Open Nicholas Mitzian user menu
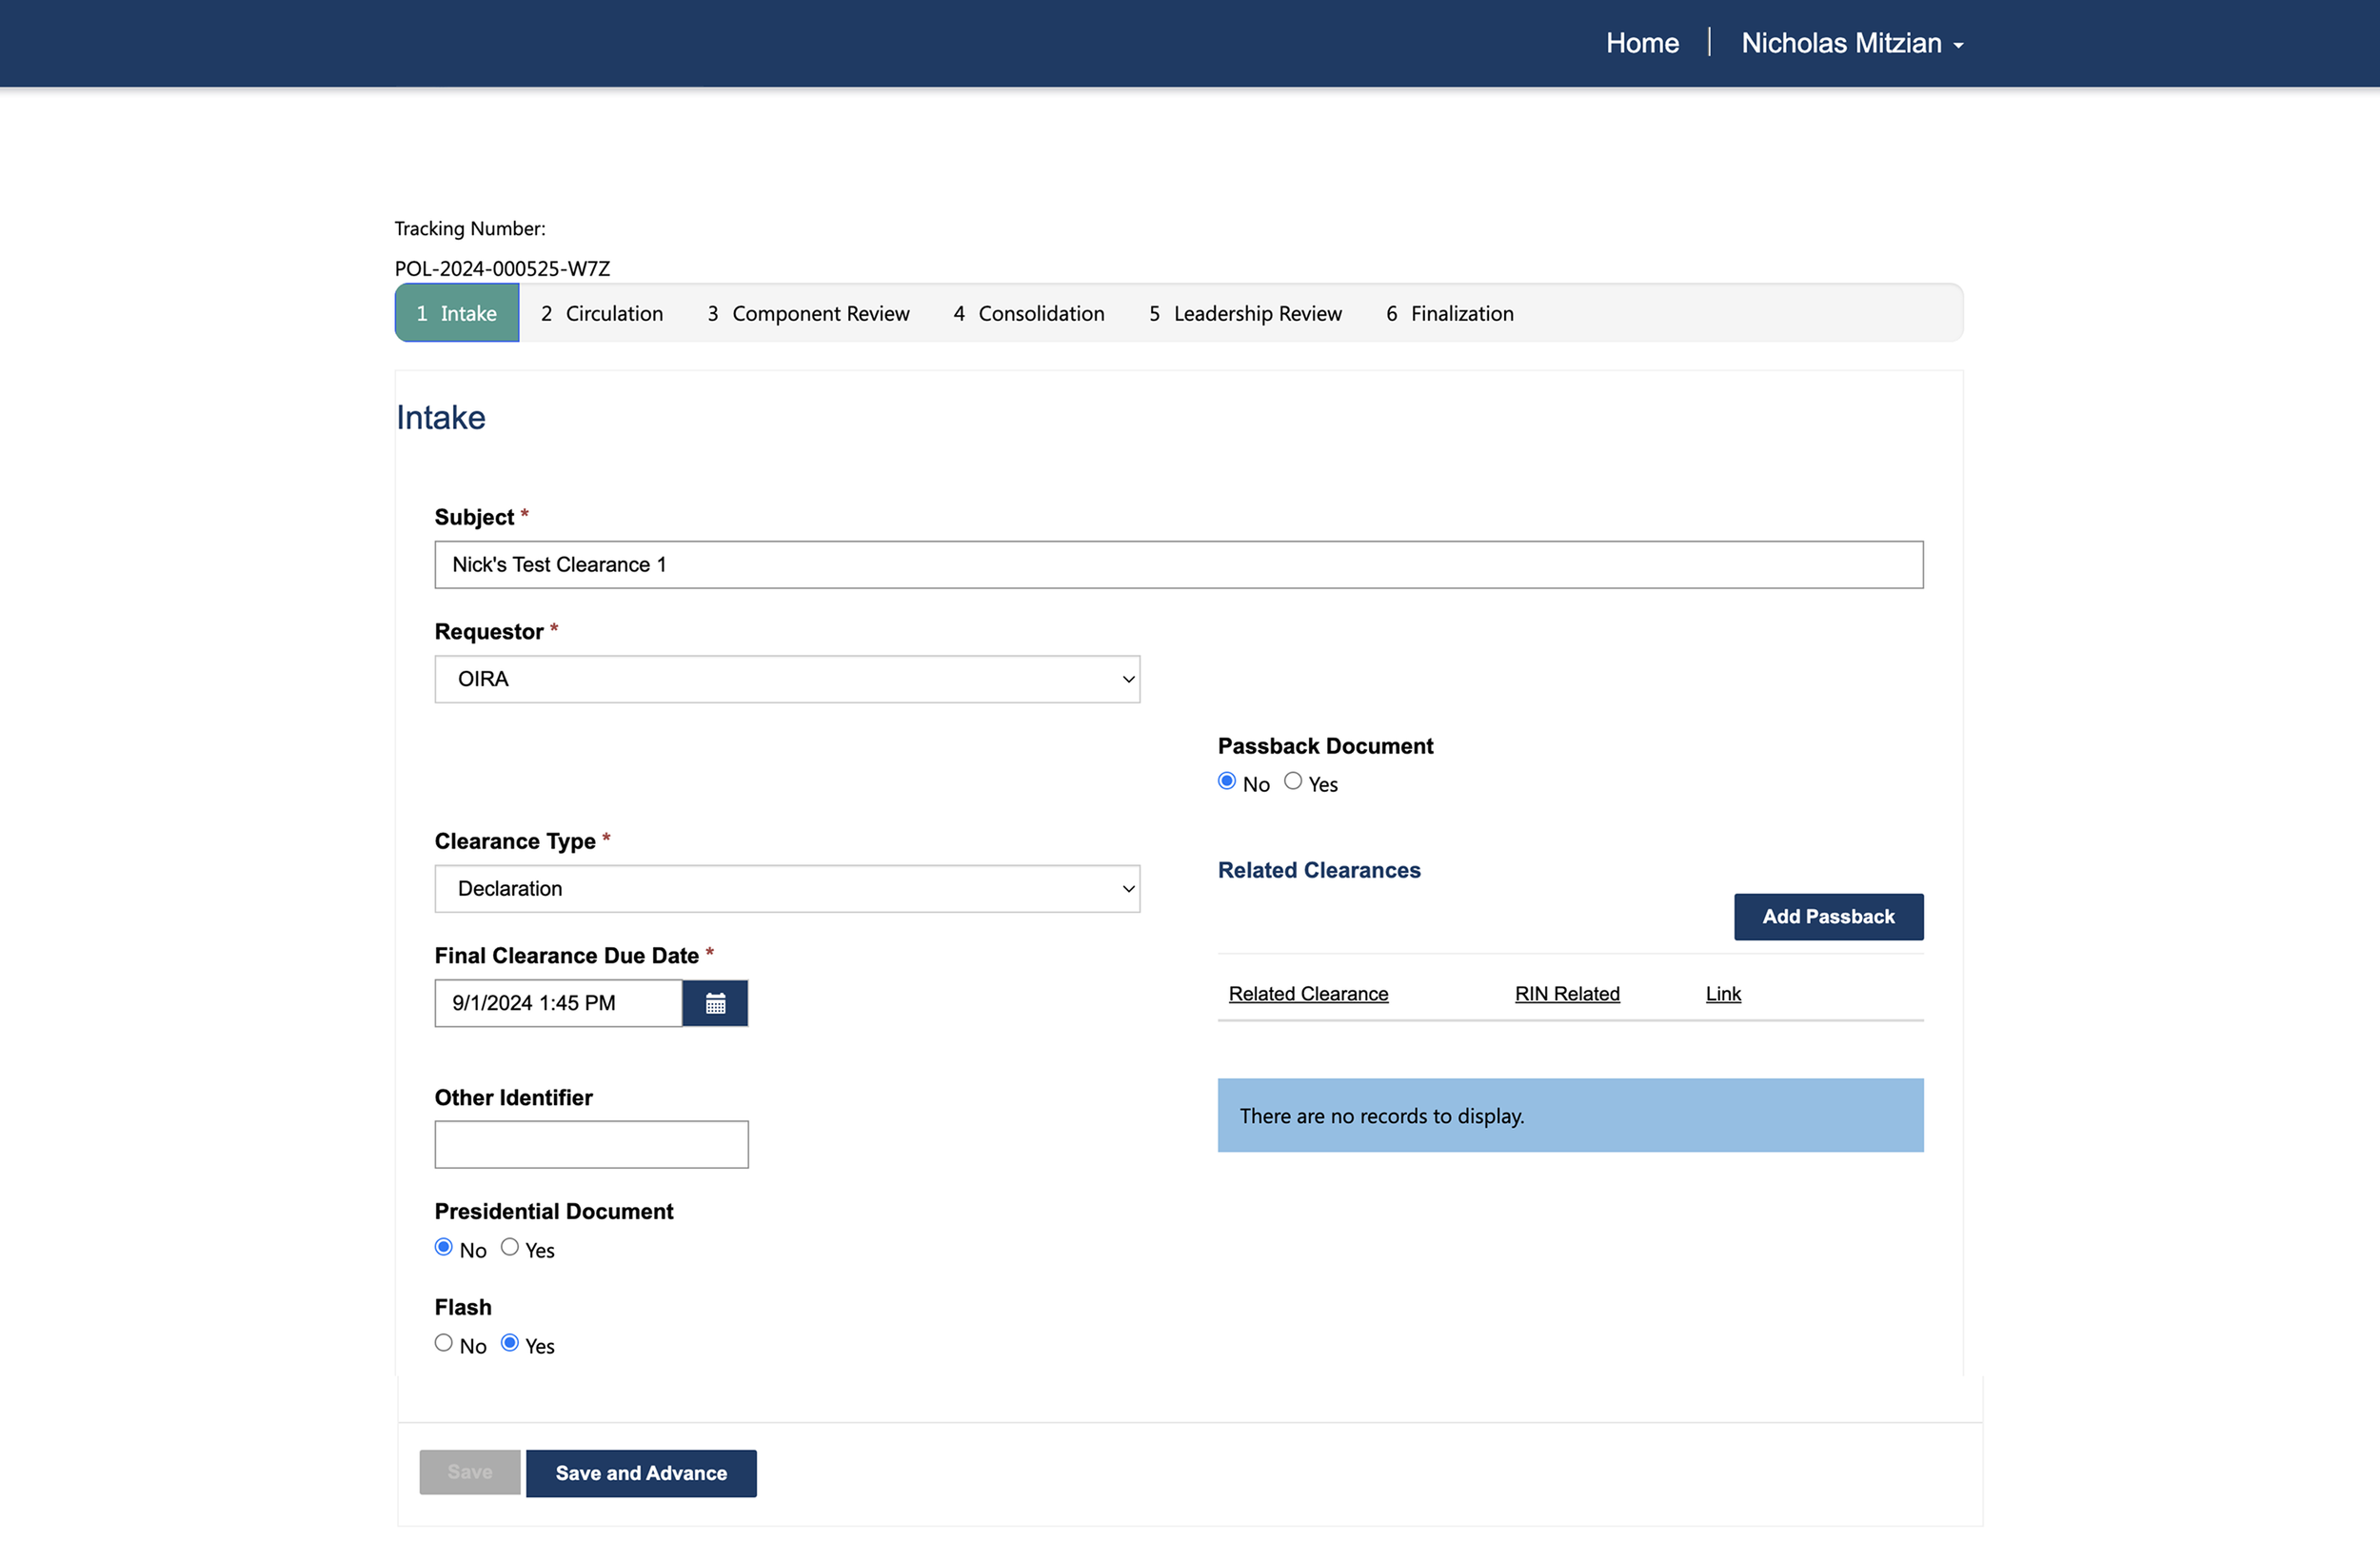2380x1561 pixels. point(1851,43)
